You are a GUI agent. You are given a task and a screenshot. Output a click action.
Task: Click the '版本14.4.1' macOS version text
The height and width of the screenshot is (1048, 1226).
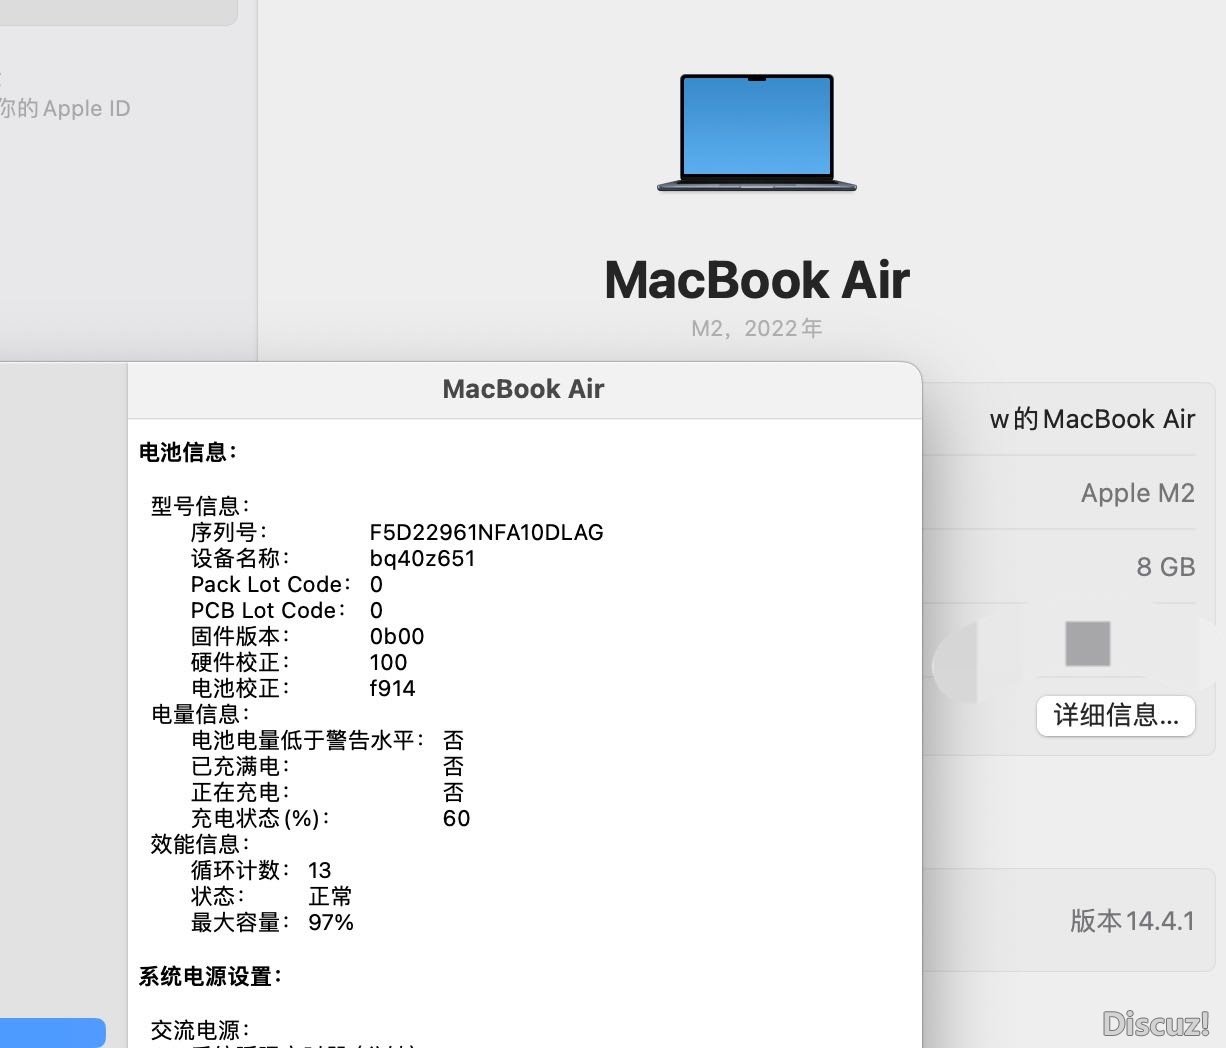[x=1132, y=921]
